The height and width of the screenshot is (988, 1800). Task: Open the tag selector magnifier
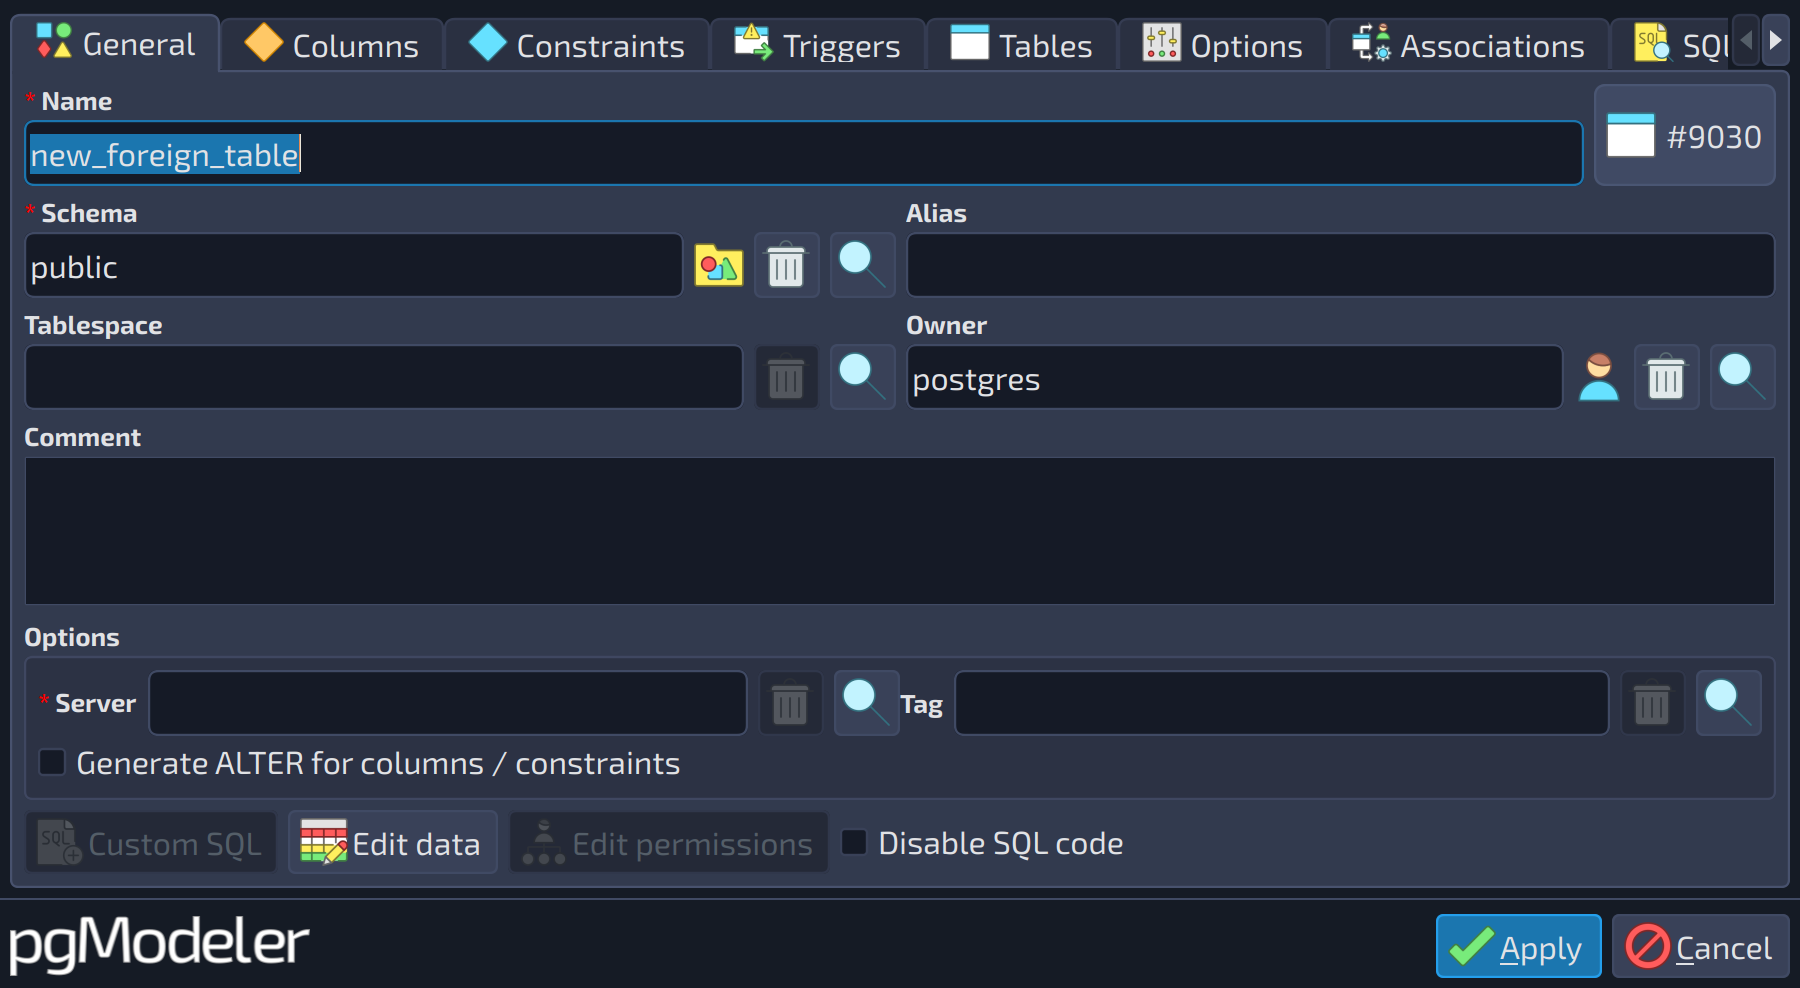(x=1728, y=703)
